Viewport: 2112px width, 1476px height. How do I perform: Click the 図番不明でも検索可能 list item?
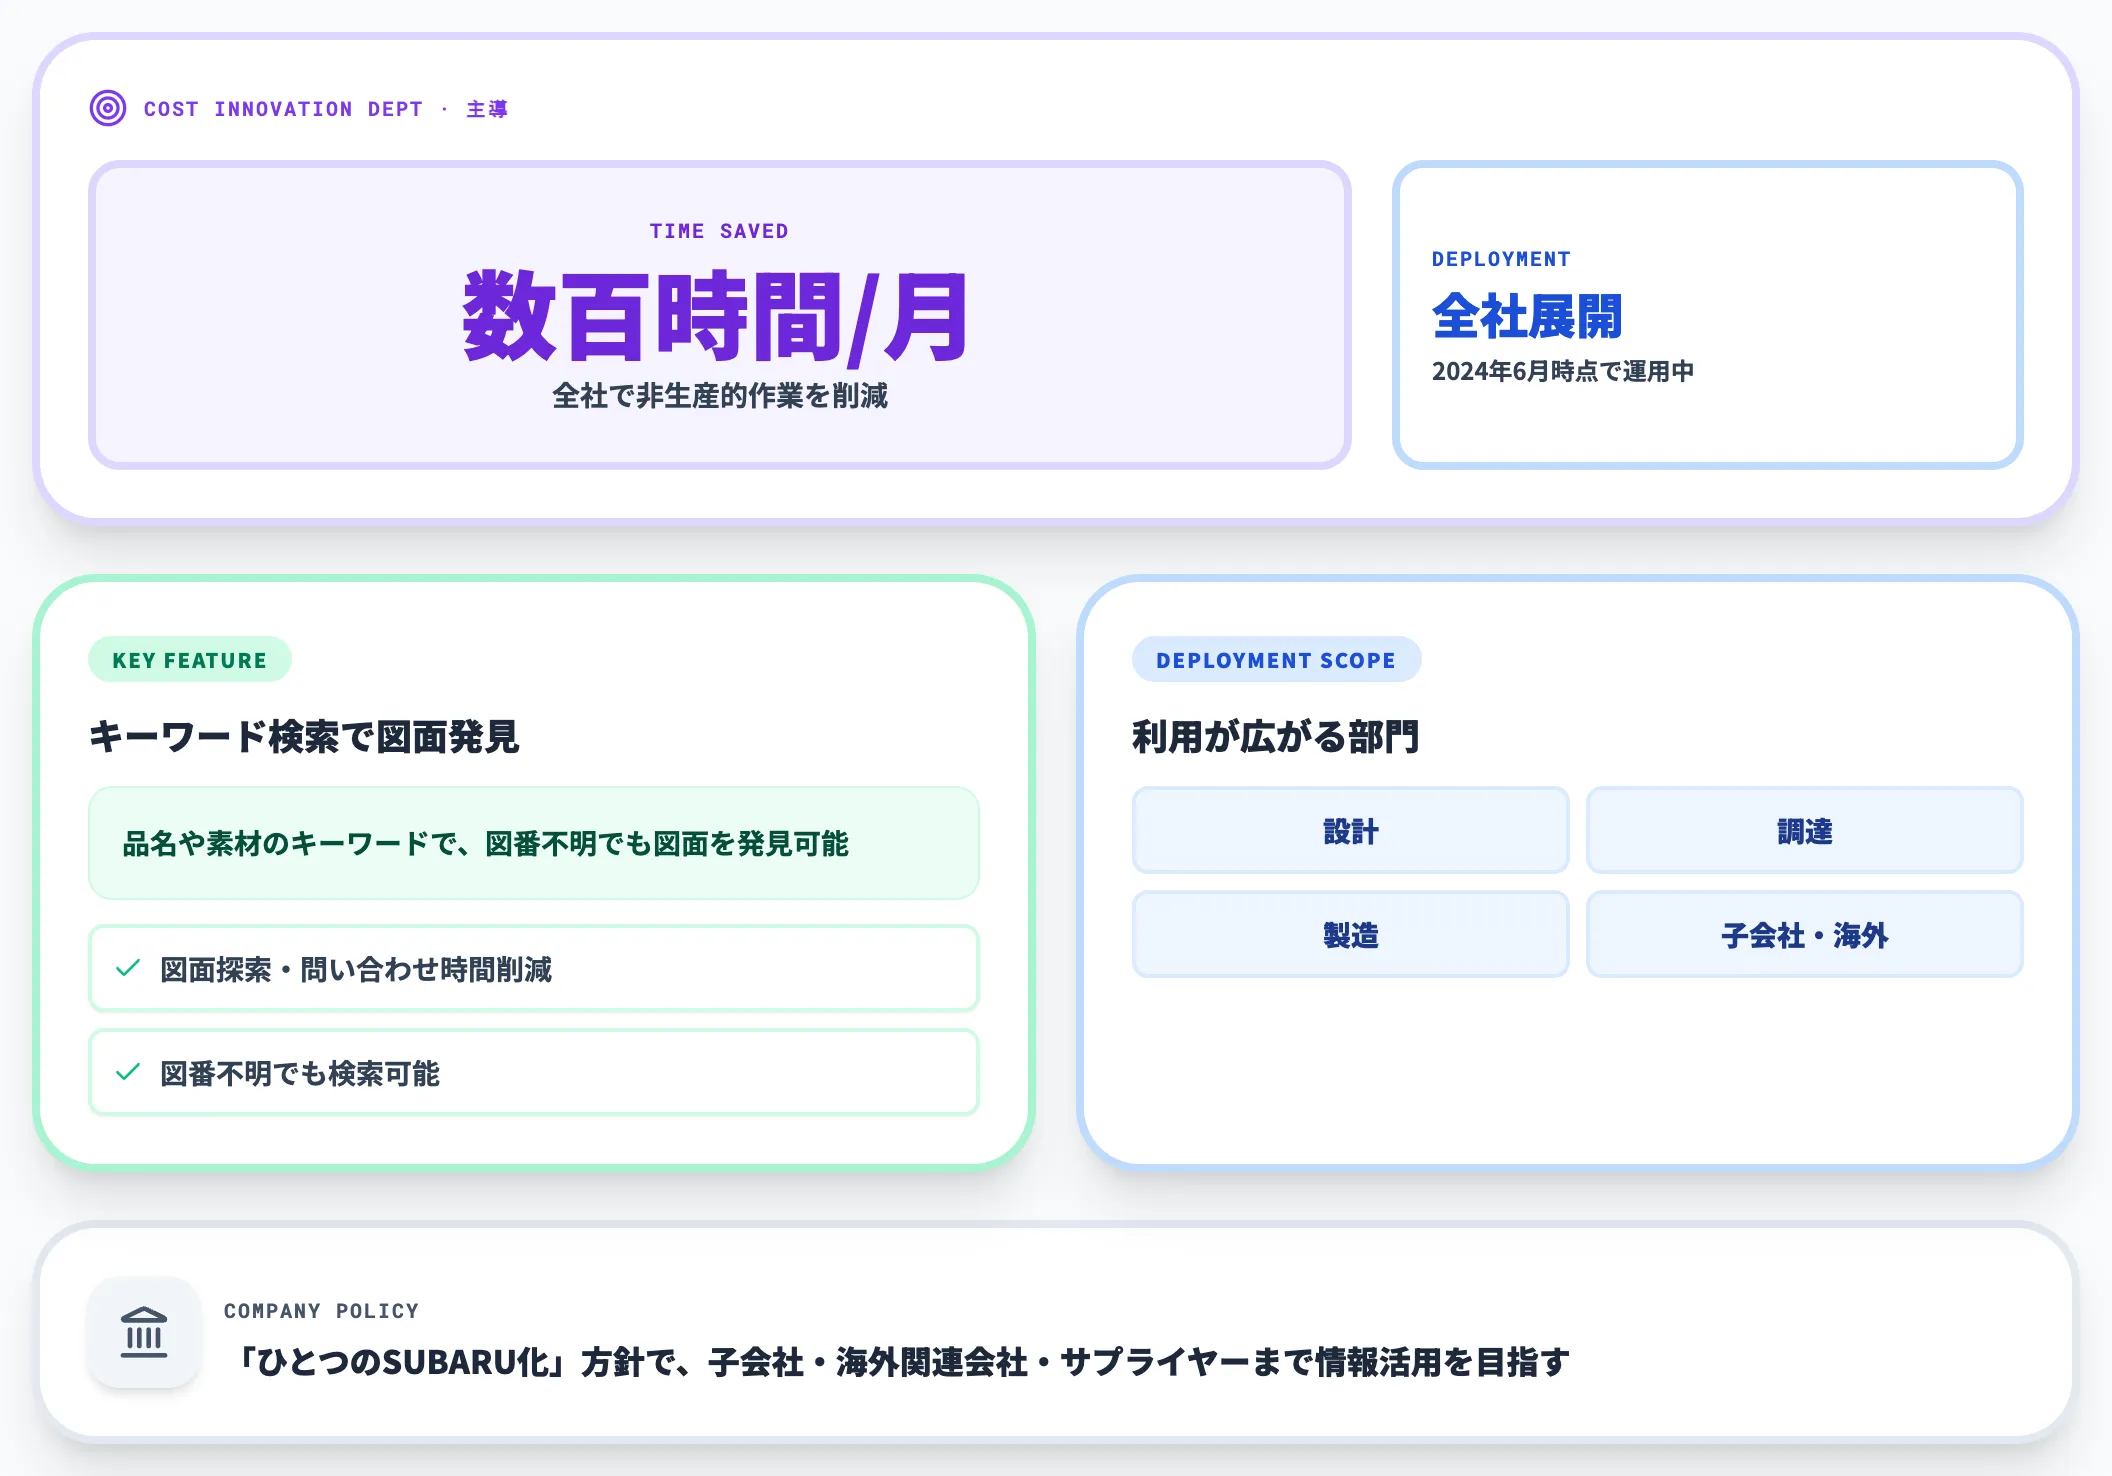click(534, 1072)
